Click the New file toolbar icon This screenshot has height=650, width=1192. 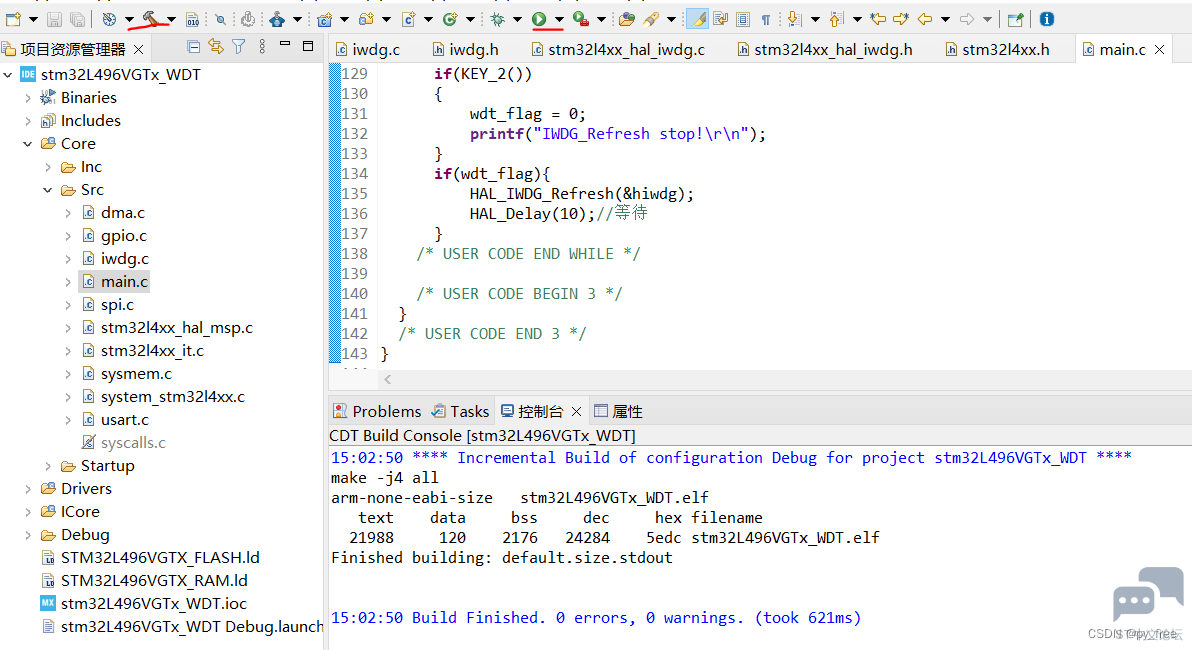(13, 19)
